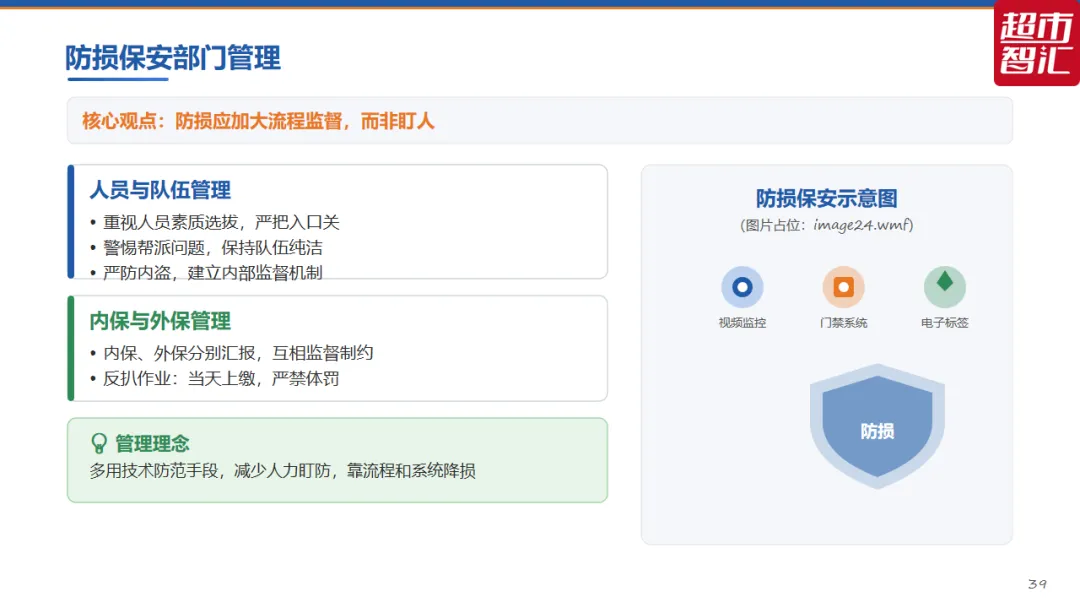This screenshot has height=608, width=1080.
Task: Click the 防损保安示意图 panel title
Action: pyautogui.click(x=827, y=198)
